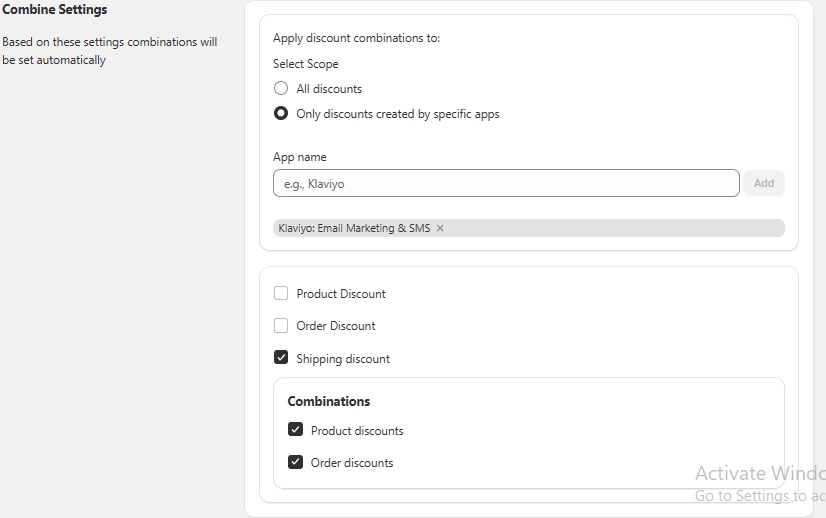Click the Add button beside App name
Screen dimensions: 826x518
pyautogui.click(x=764, y=183)
